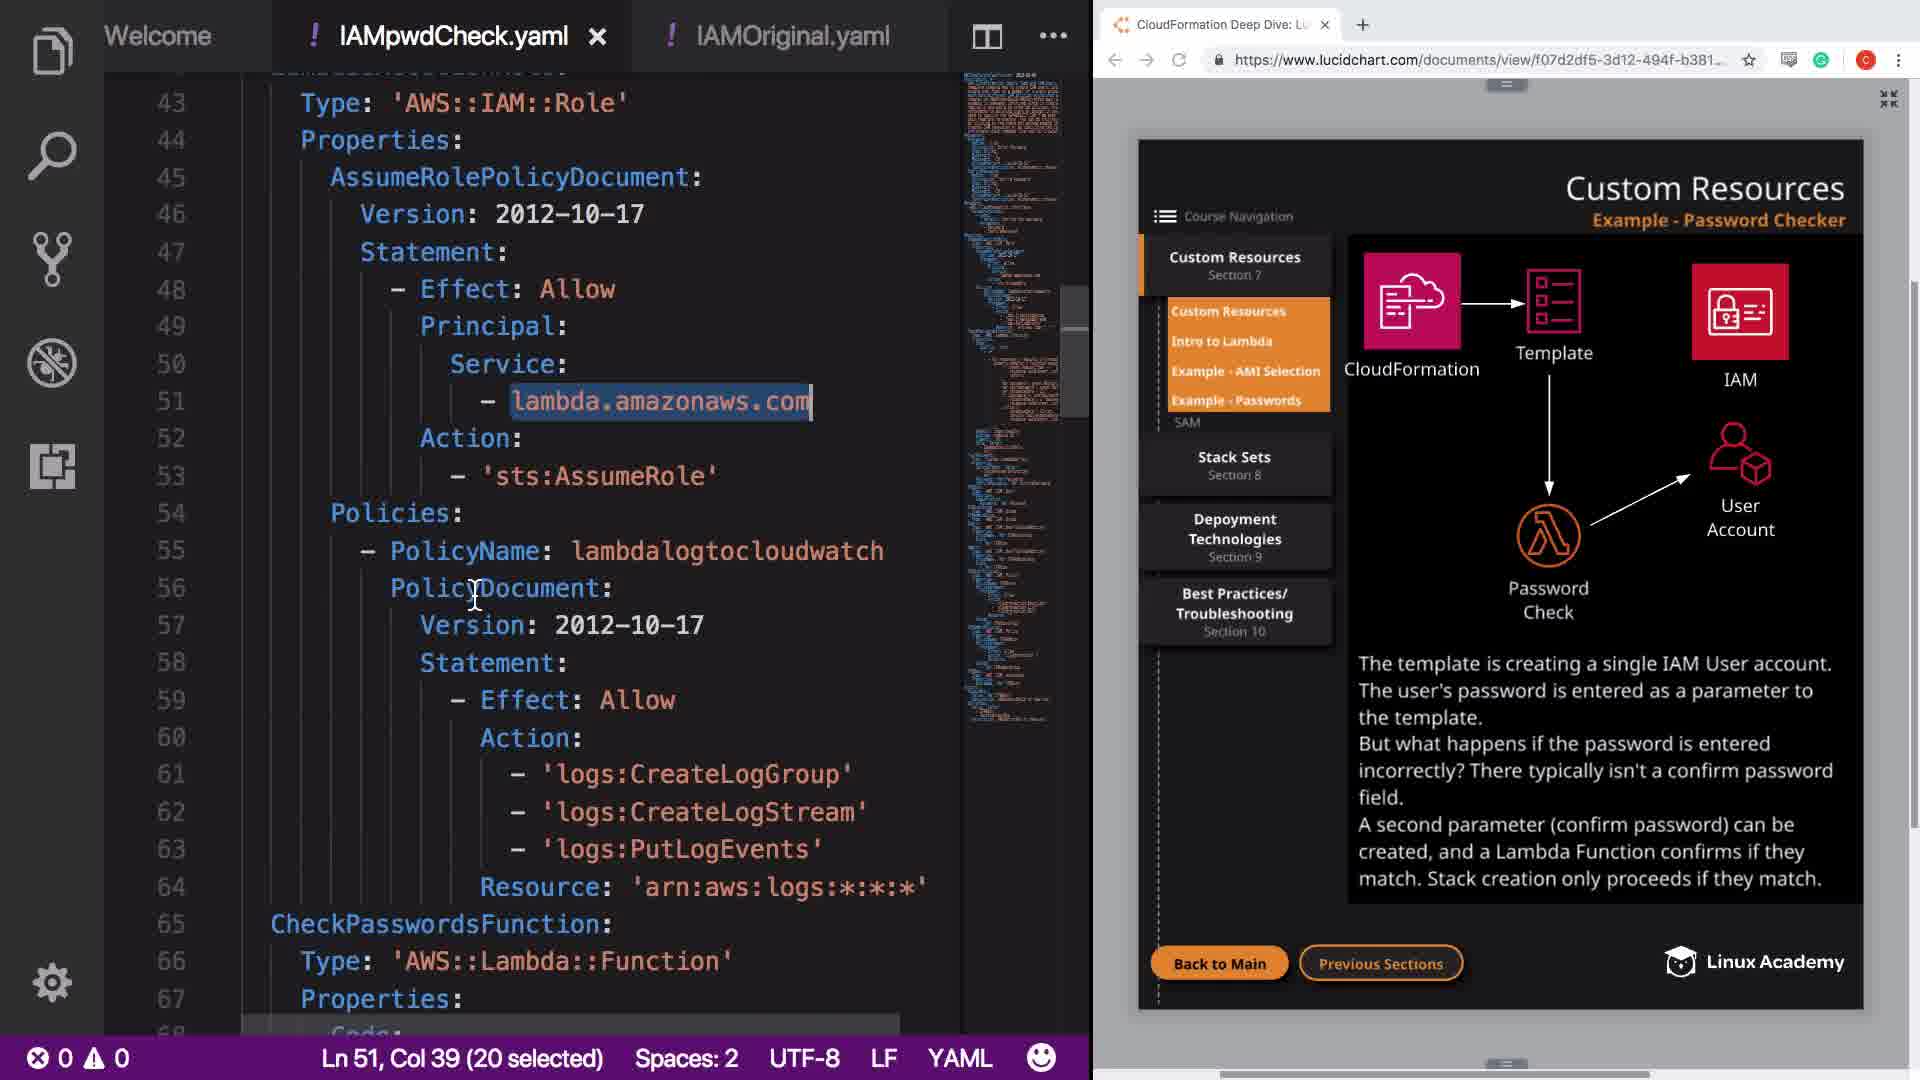
Task: Open the Source Control branch icon
Action: coord(52,259)
